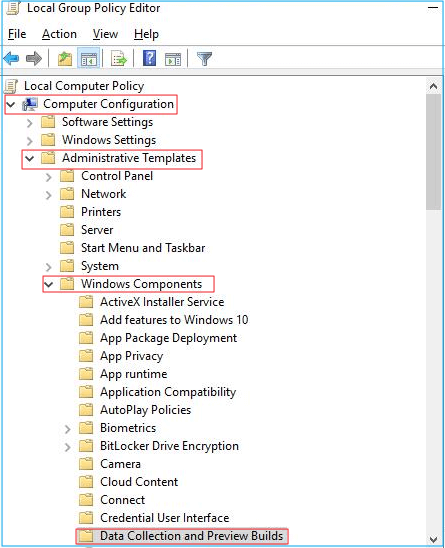Select Administrative Templates label
Screen dimensions: 445x548
point(129,158)
